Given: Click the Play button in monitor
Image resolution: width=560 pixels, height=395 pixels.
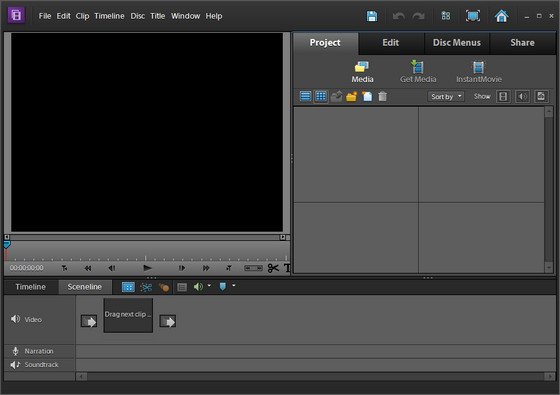Looking at the screenshot, I should (147, 268).
